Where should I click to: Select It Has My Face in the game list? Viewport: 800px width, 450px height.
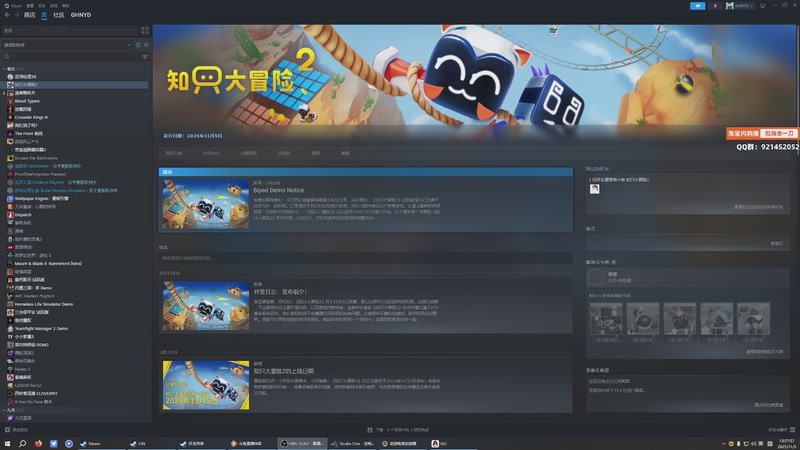[x=33, y=402]
